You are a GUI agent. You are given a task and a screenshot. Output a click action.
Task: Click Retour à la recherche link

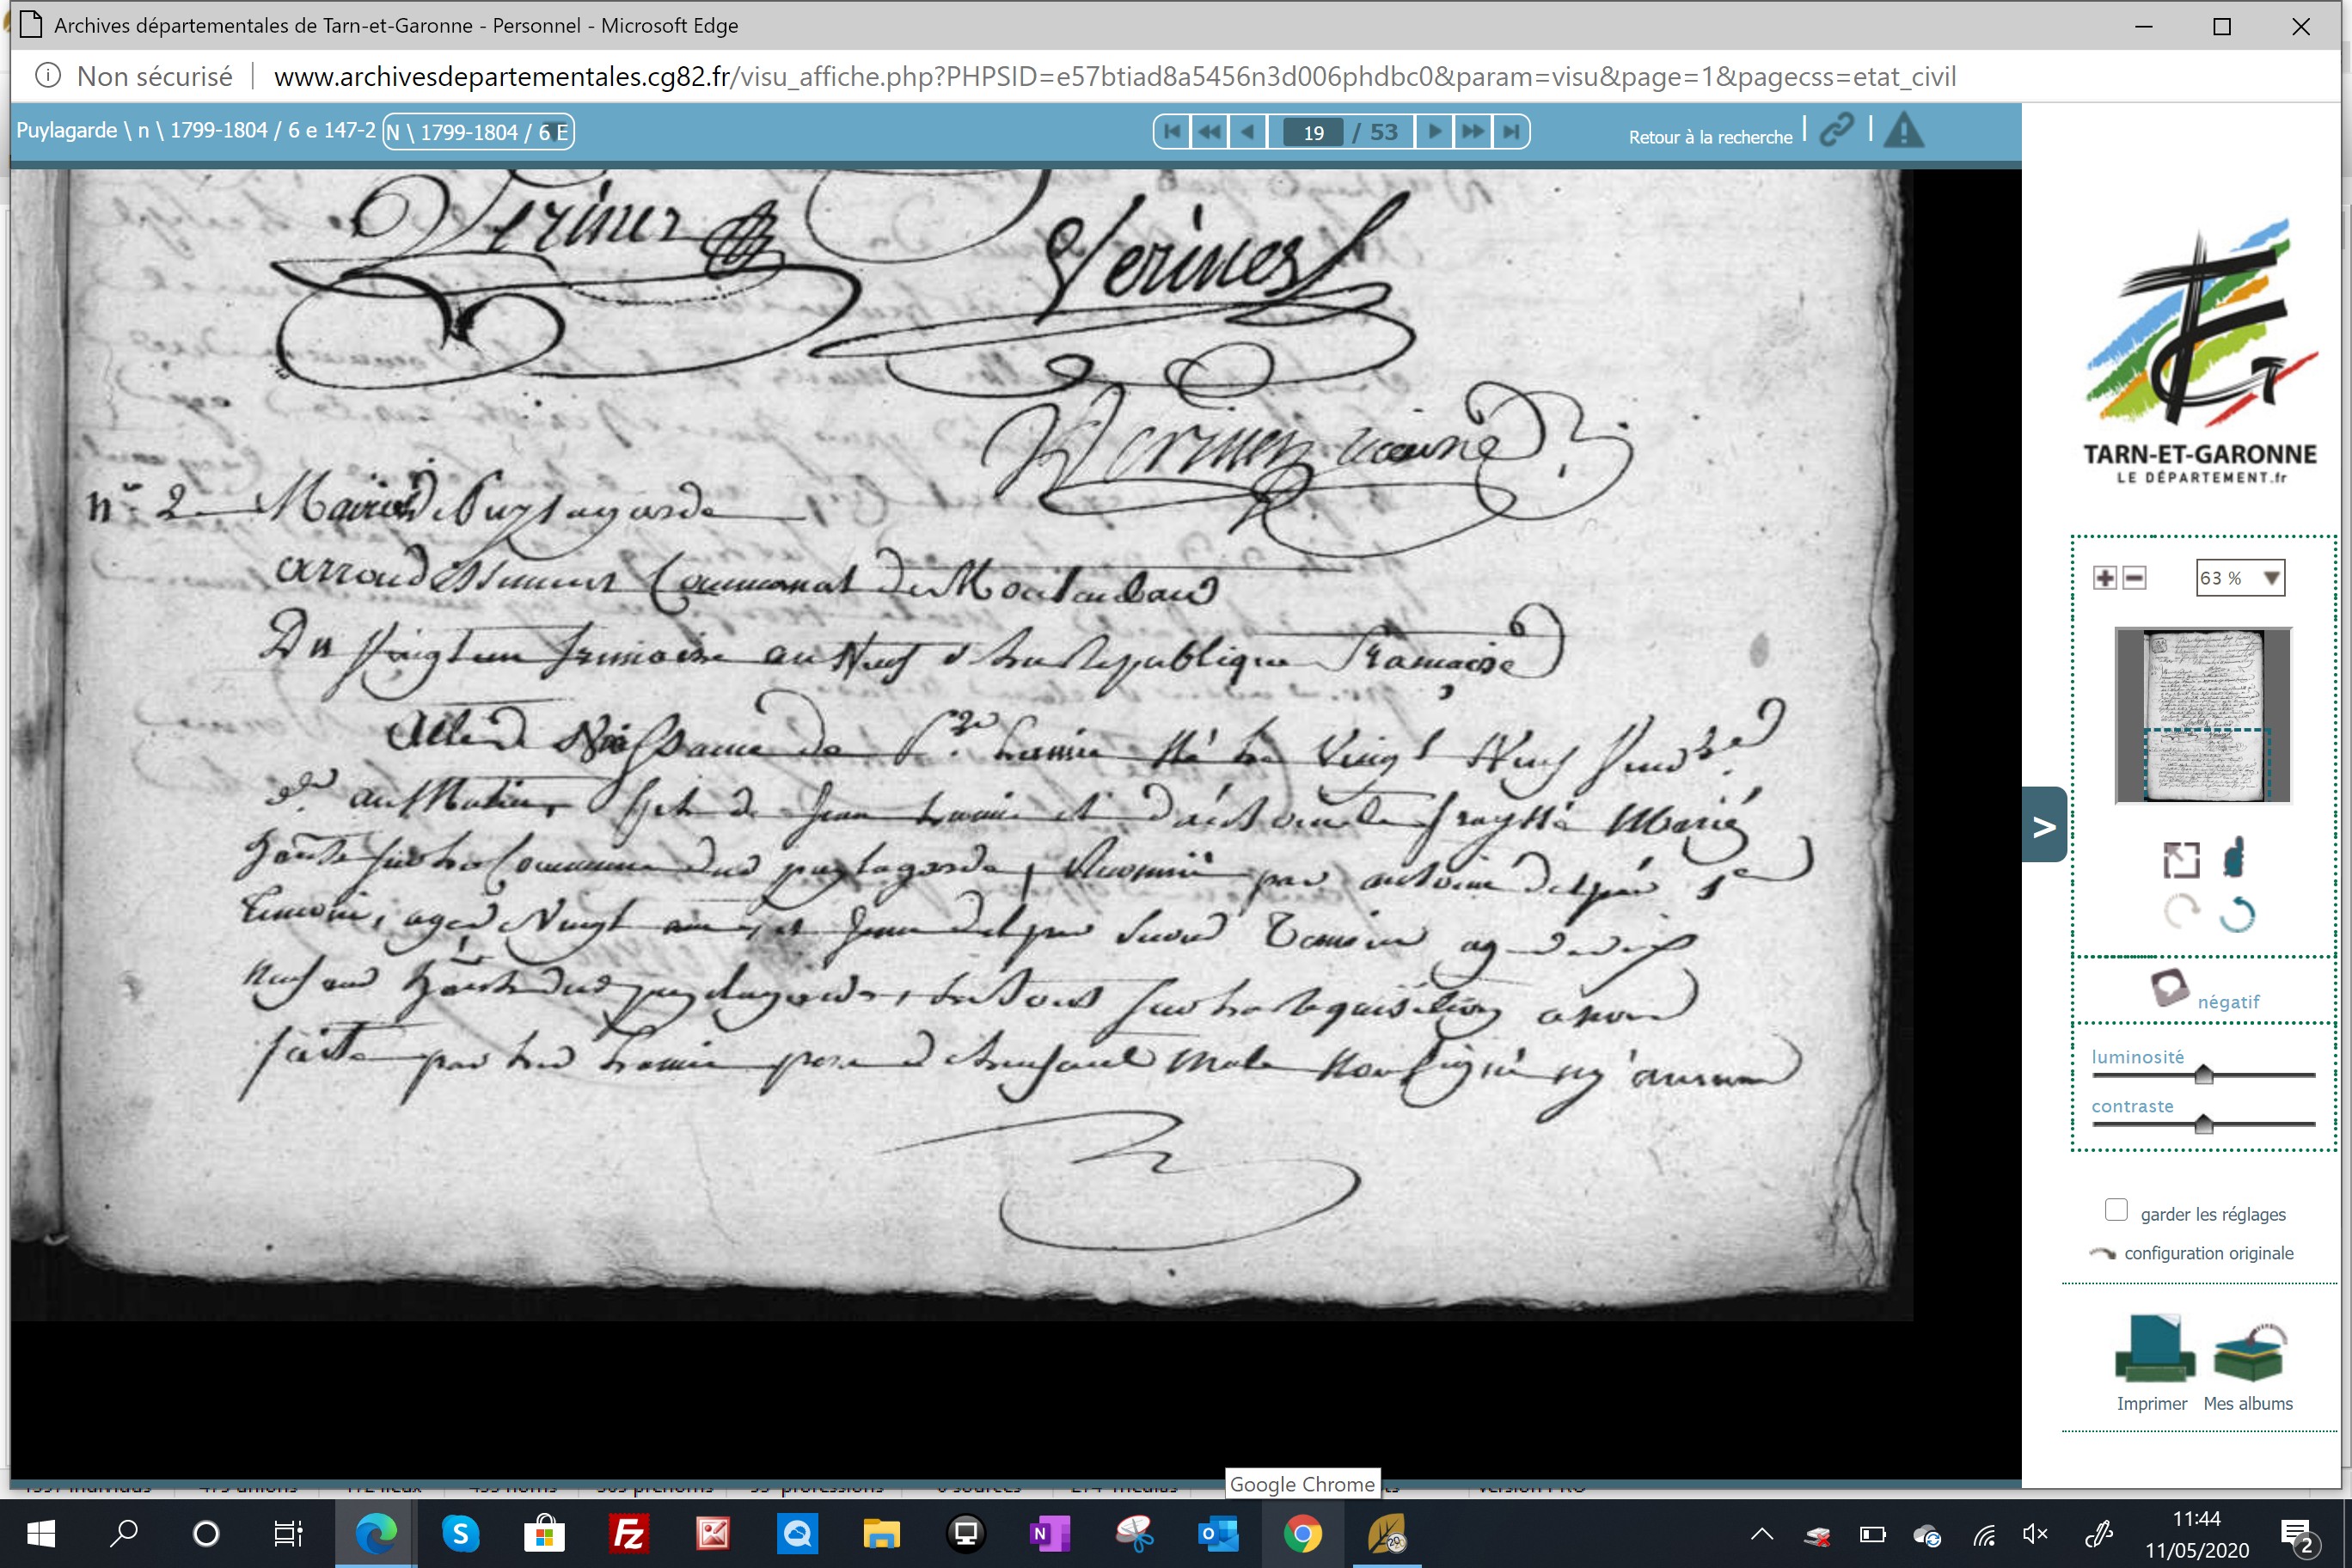point(1710,137)
